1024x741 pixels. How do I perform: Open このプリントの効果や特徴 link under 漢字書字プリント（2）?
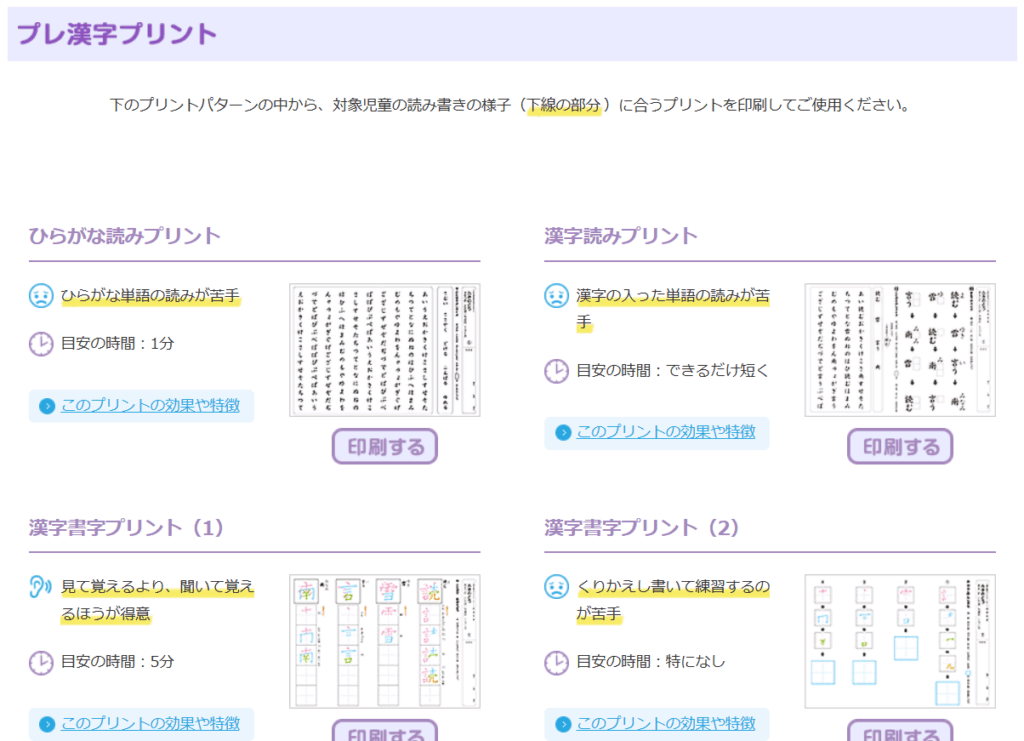(665, 724)
